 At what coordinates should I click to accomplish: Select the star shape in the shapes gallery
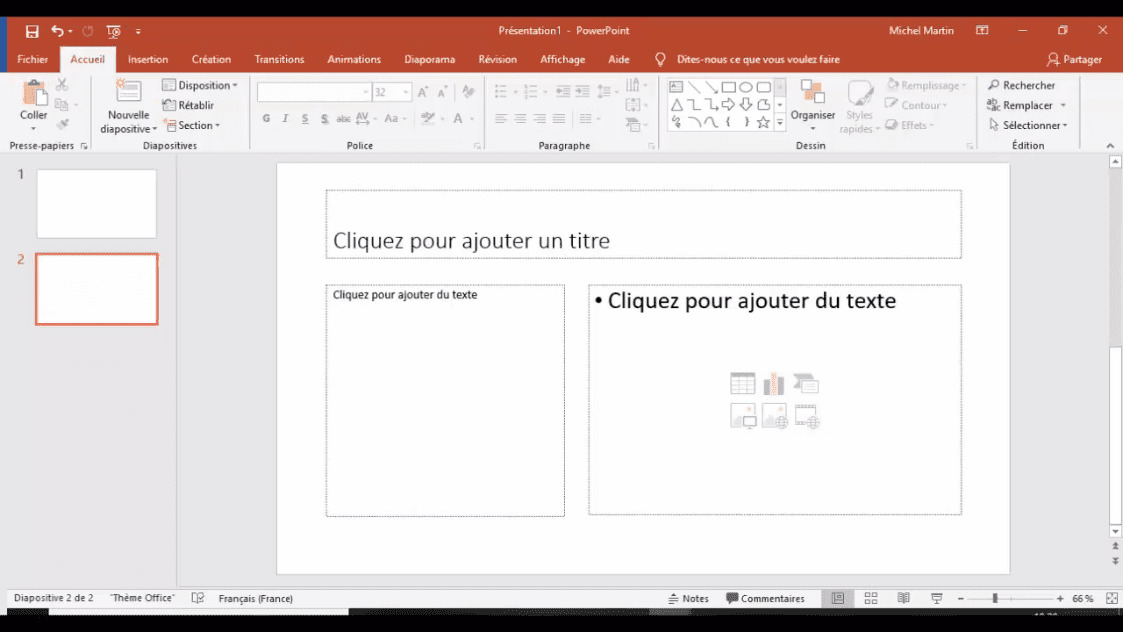tap(761, 122)
